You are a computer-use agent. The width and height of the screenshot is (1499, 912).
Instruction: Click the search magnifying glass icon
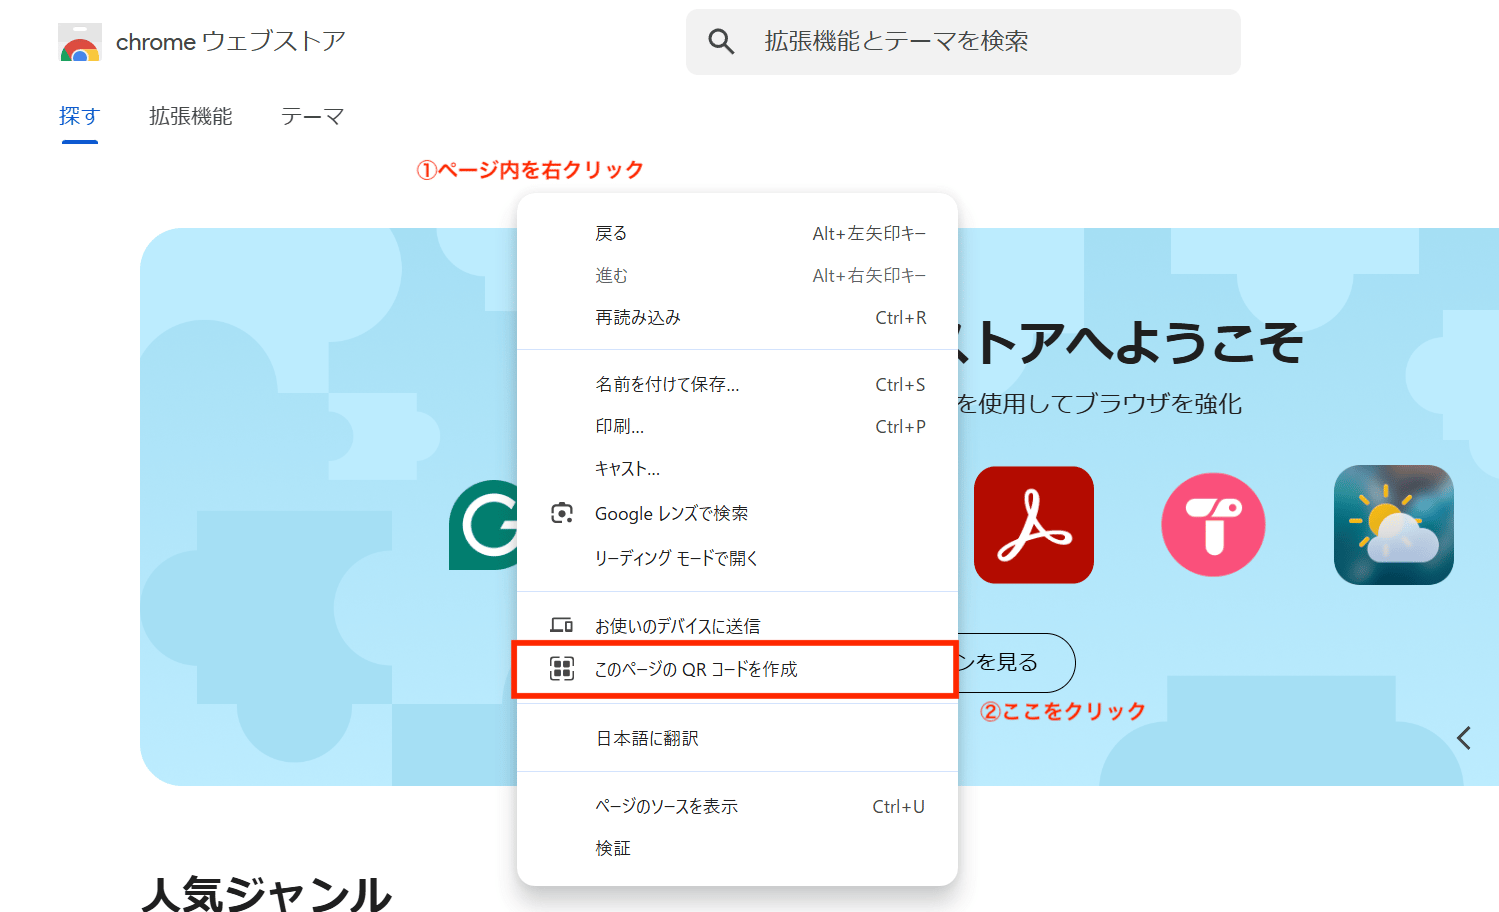(x=721, y=41)
